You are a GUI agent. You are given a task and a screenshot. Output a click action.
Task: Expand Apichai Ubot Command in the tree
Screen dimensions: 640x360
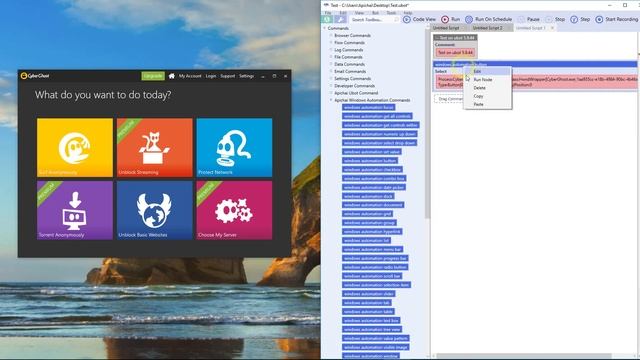tap(331, 93)
